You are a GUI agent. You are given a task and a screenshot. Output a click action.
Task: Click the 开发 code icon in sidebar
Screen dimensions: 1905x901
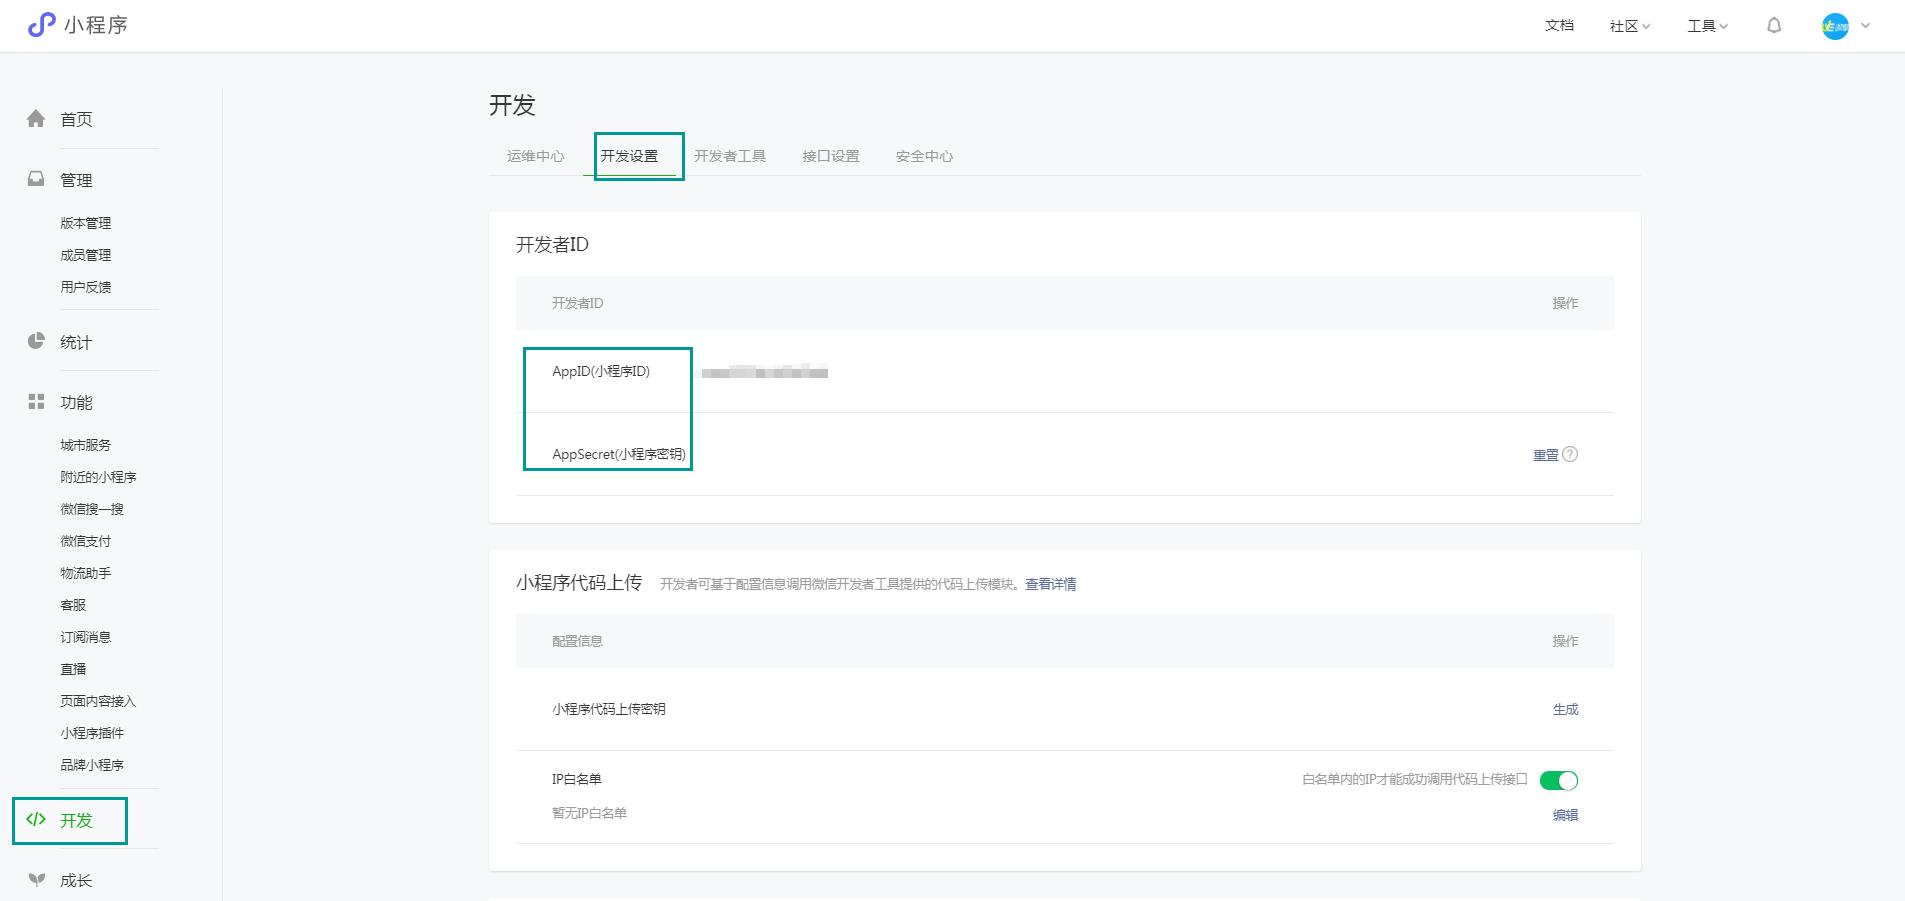click(x=36, y=820)
